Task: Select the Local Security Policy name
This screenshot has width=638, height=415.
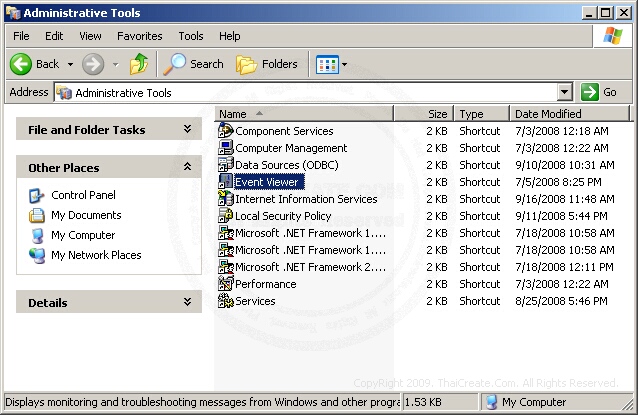Action: click(283, 216)
